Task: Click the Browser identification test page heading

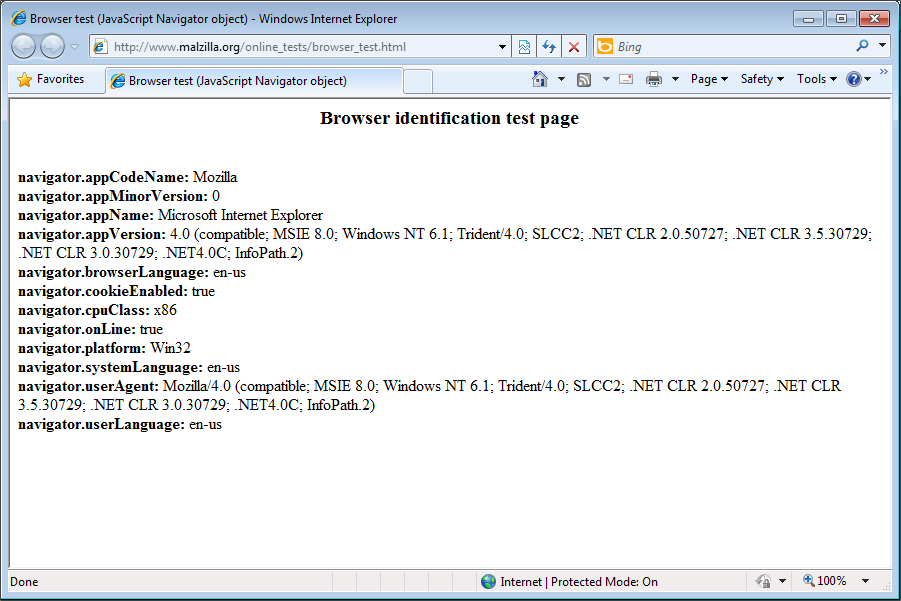Action: pyautogui.click(x=449, y=118)
